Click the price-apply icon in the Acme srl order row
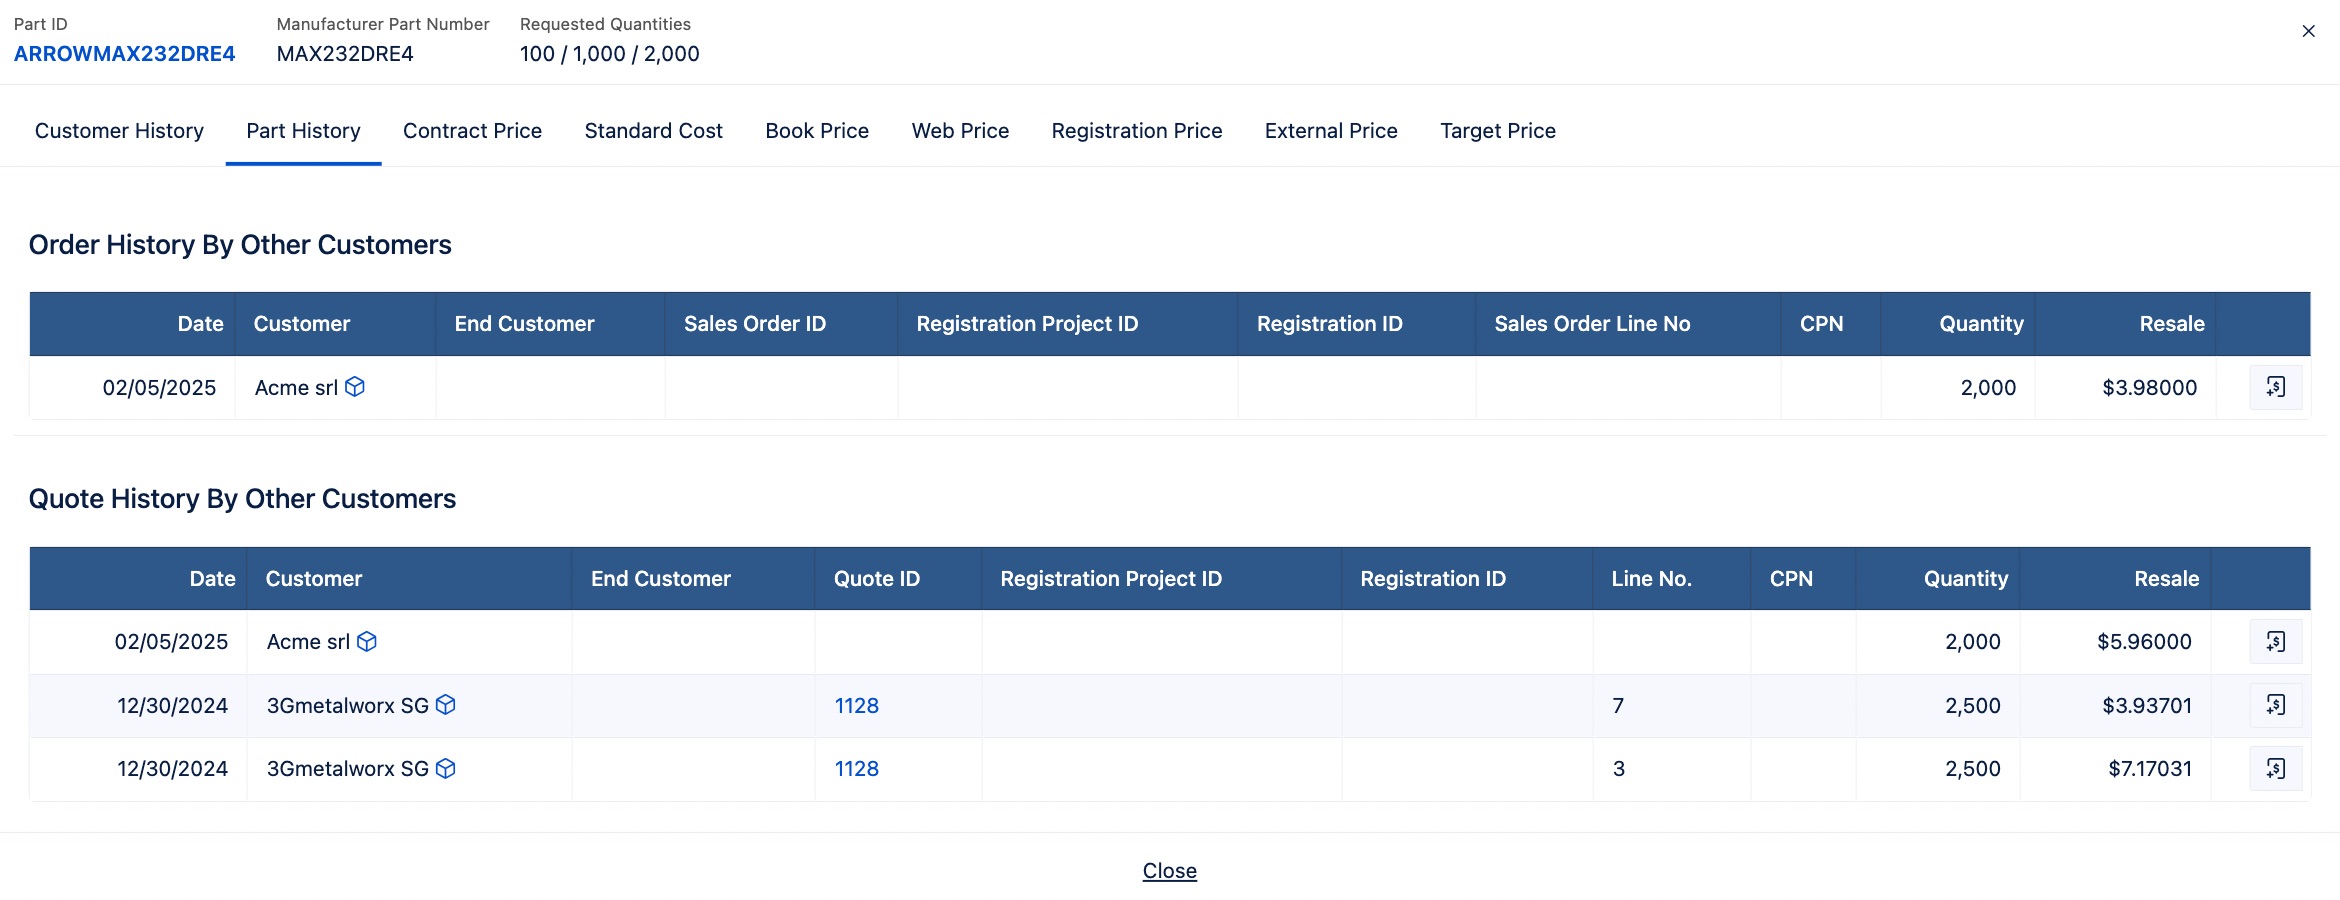The height and width of the screenshot is (900, 2340). click(x=2275, y=387)
